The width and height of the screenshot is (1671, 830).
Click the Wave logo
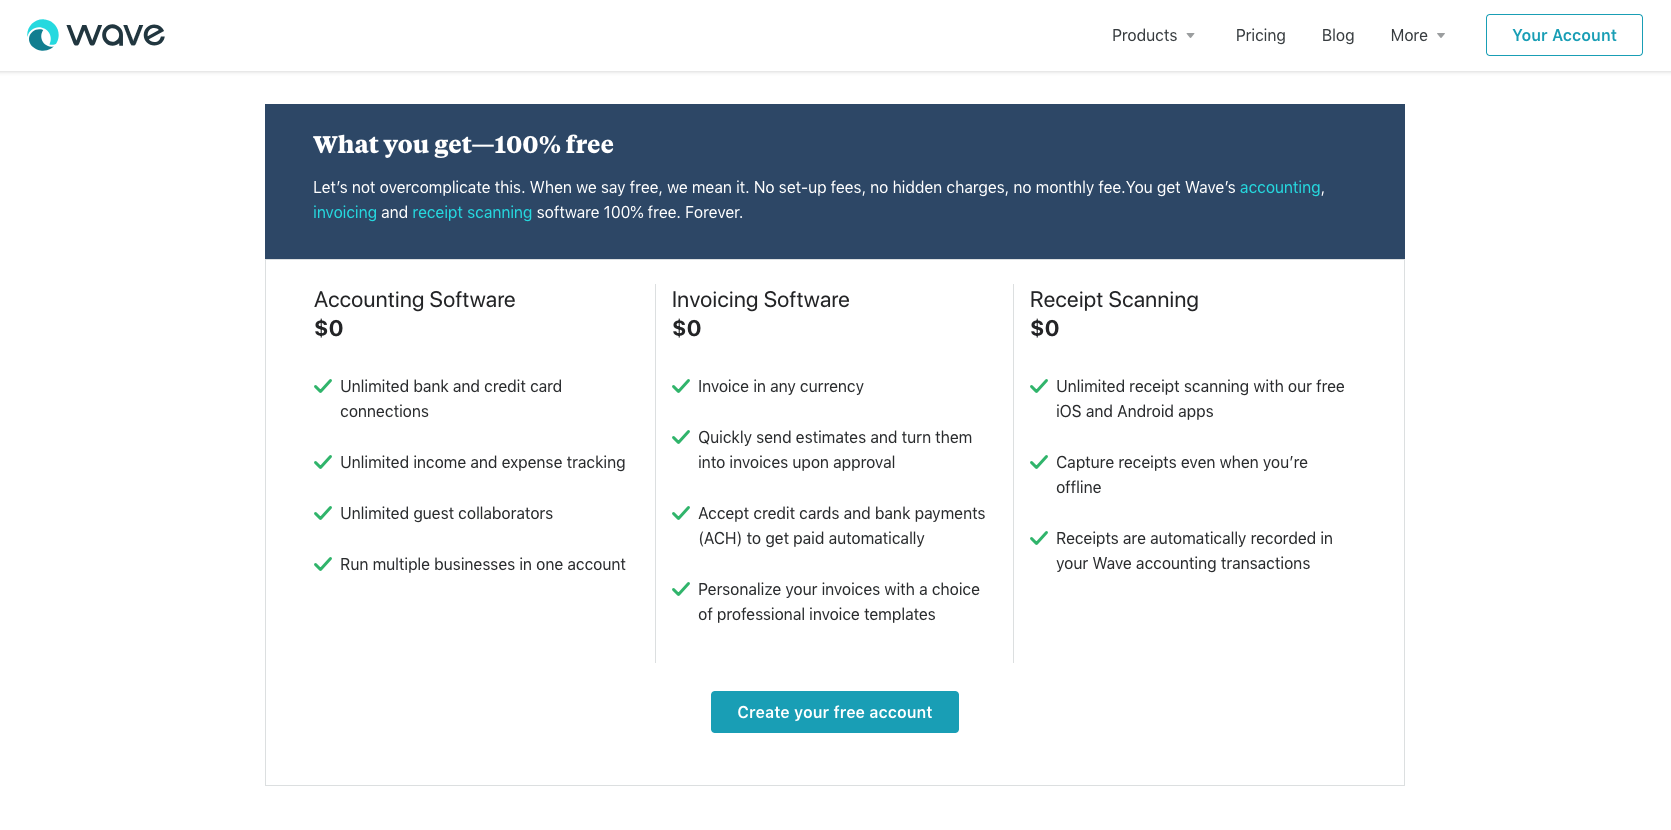pos(96,35)
